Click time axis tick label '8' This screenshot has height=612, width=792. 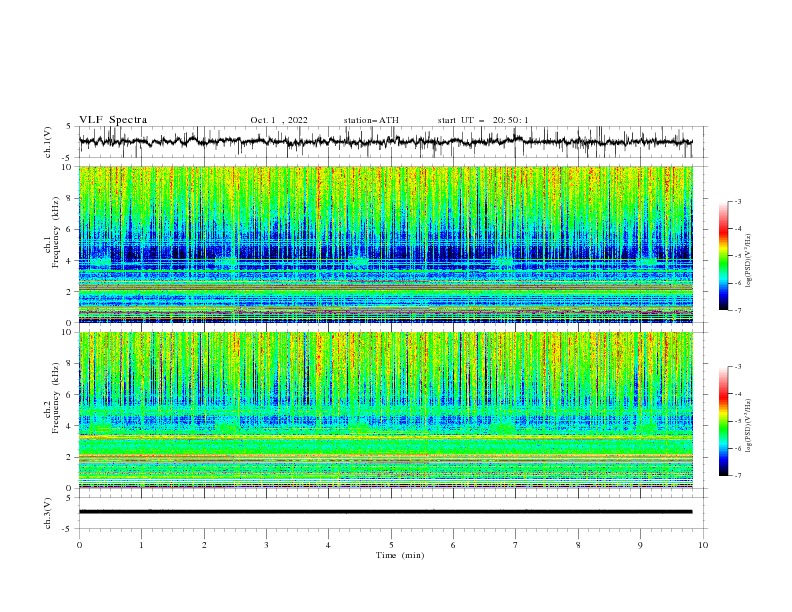pos(578,545)
